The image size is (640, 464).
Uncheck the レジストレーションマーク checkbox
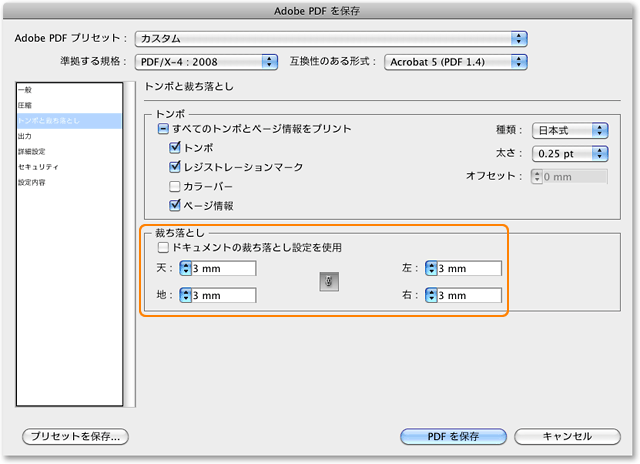point(175,167)
